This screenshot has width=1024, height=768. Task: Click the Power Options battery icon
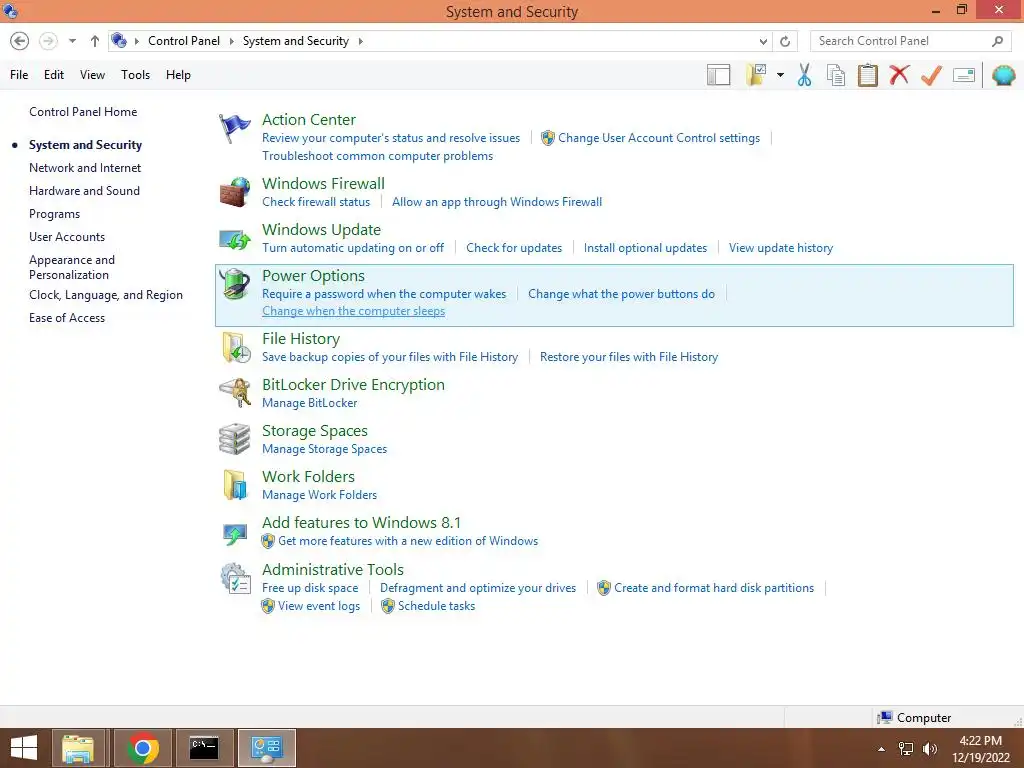234,284
